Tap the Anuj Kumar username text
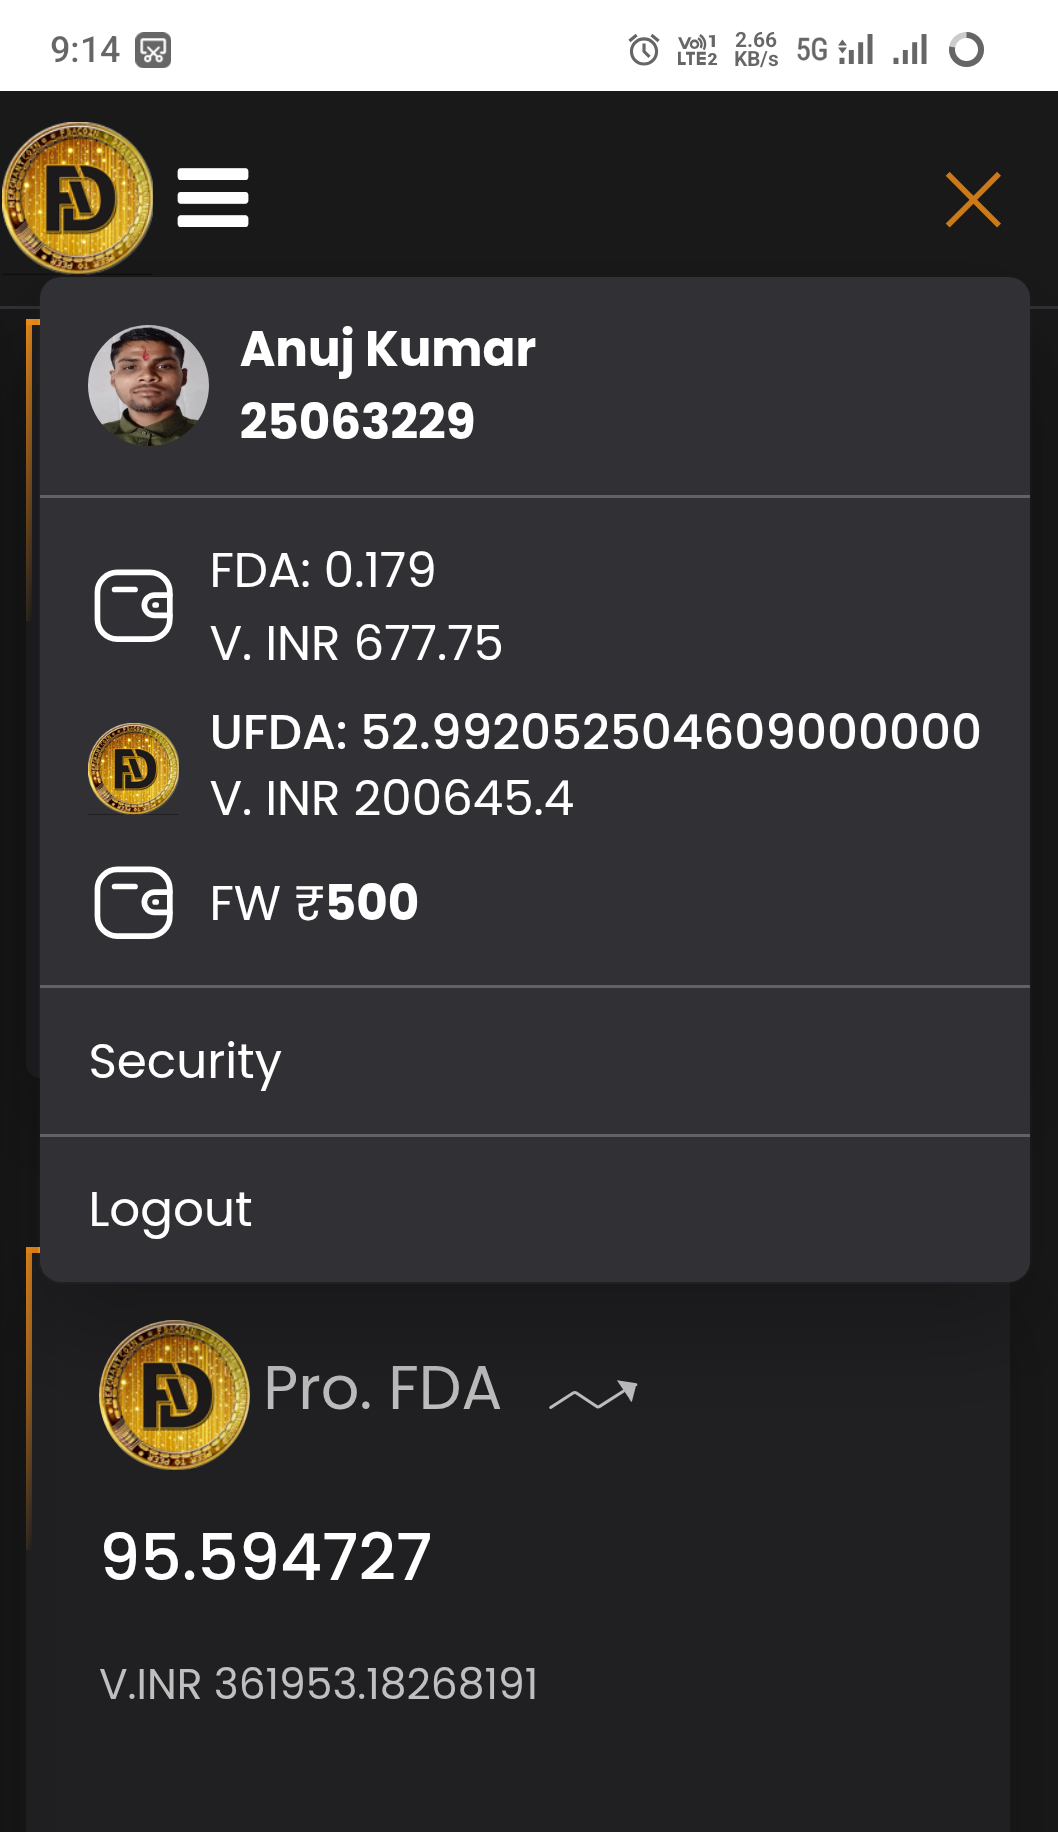Viewport: 1058px width, 1832px height. click(x=388, y=349)
